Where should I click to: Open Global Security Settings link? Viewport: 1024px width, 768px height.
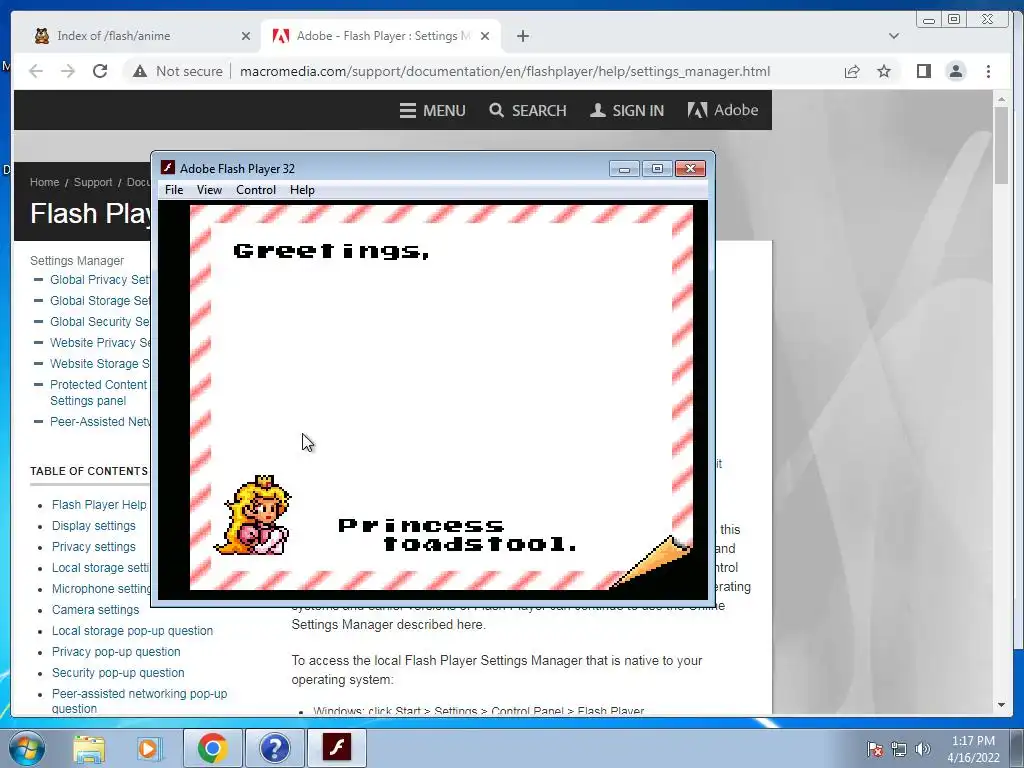[x=100, y=321]
